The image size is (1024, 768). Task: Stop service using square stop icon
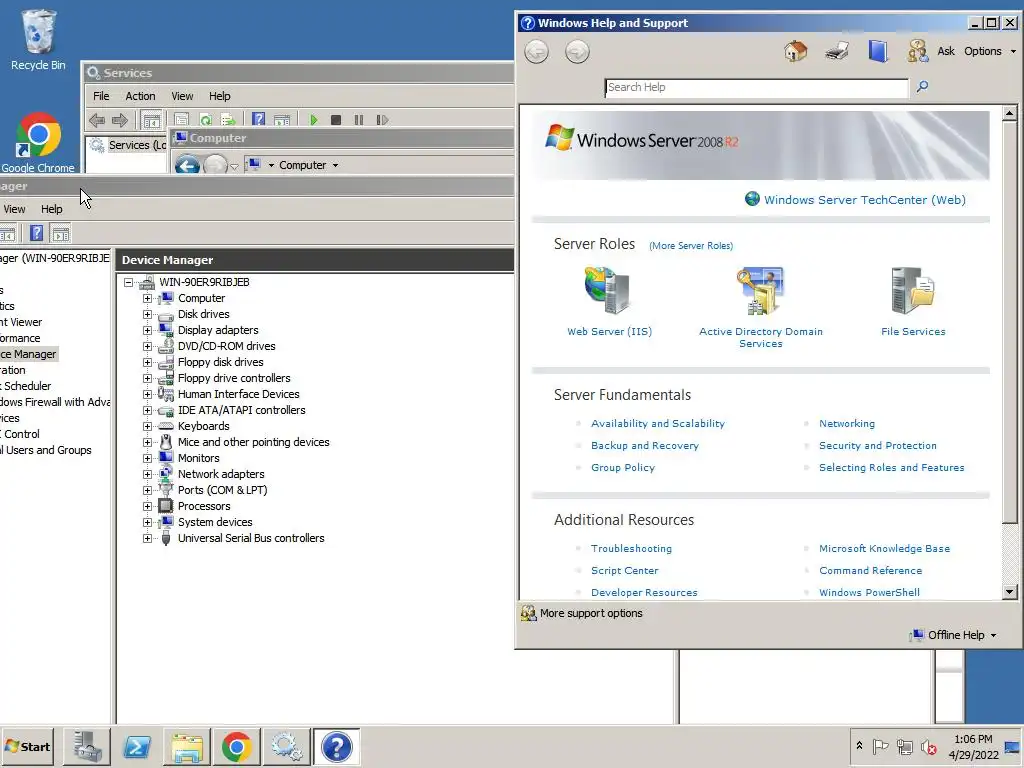pyautogui.click(x=336, y=120)
